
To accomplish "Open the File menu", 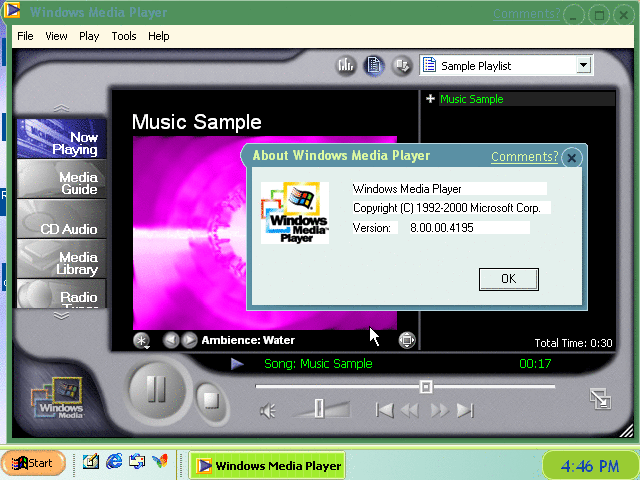I will [x=25, y=36].
